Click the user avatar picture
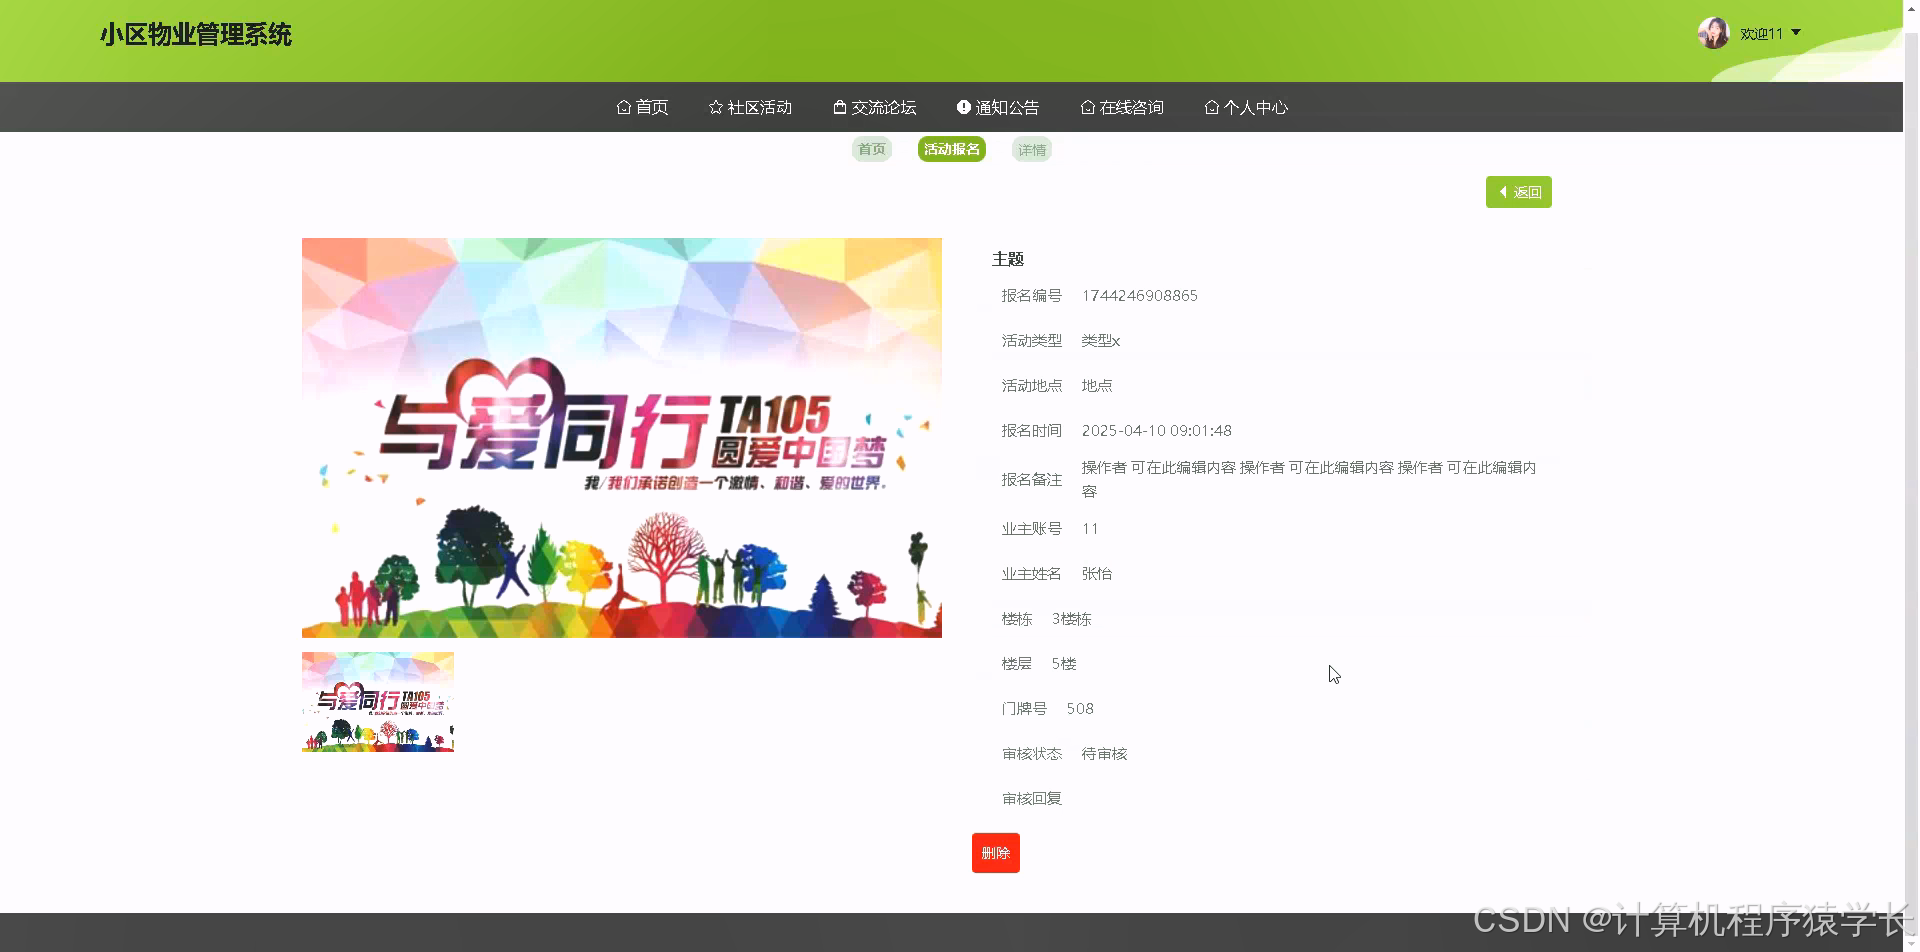Viewport: 1920px width, 952px height. (x=1714, y=33)
